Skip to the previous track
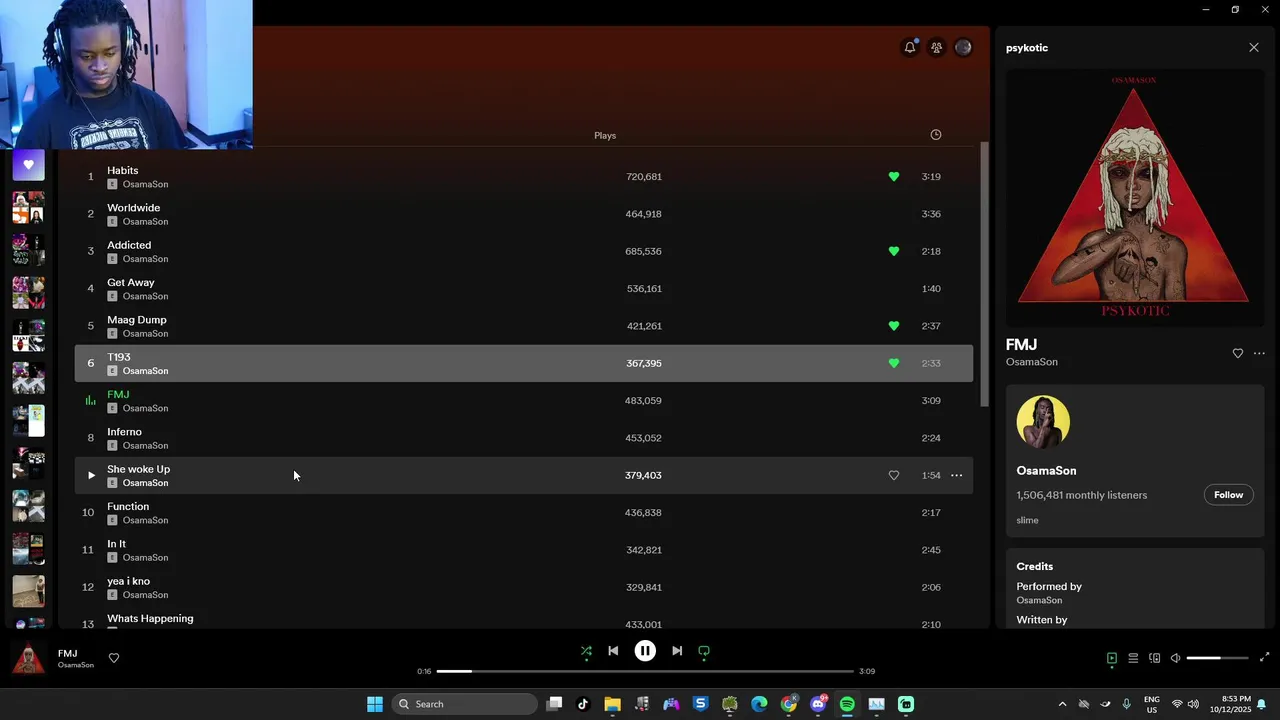Viewport: 1280px width, 720px height. click(613, 651)
